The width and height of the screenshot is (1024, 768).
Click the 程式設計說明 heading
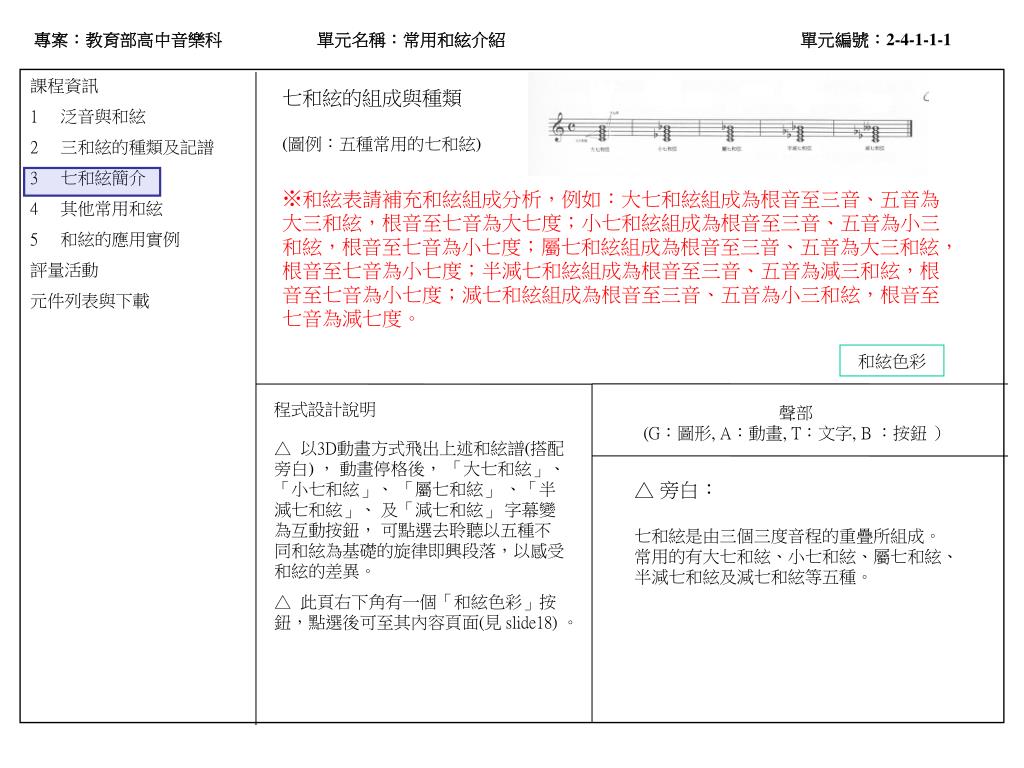pyautogui.click(x=325, y=410)
